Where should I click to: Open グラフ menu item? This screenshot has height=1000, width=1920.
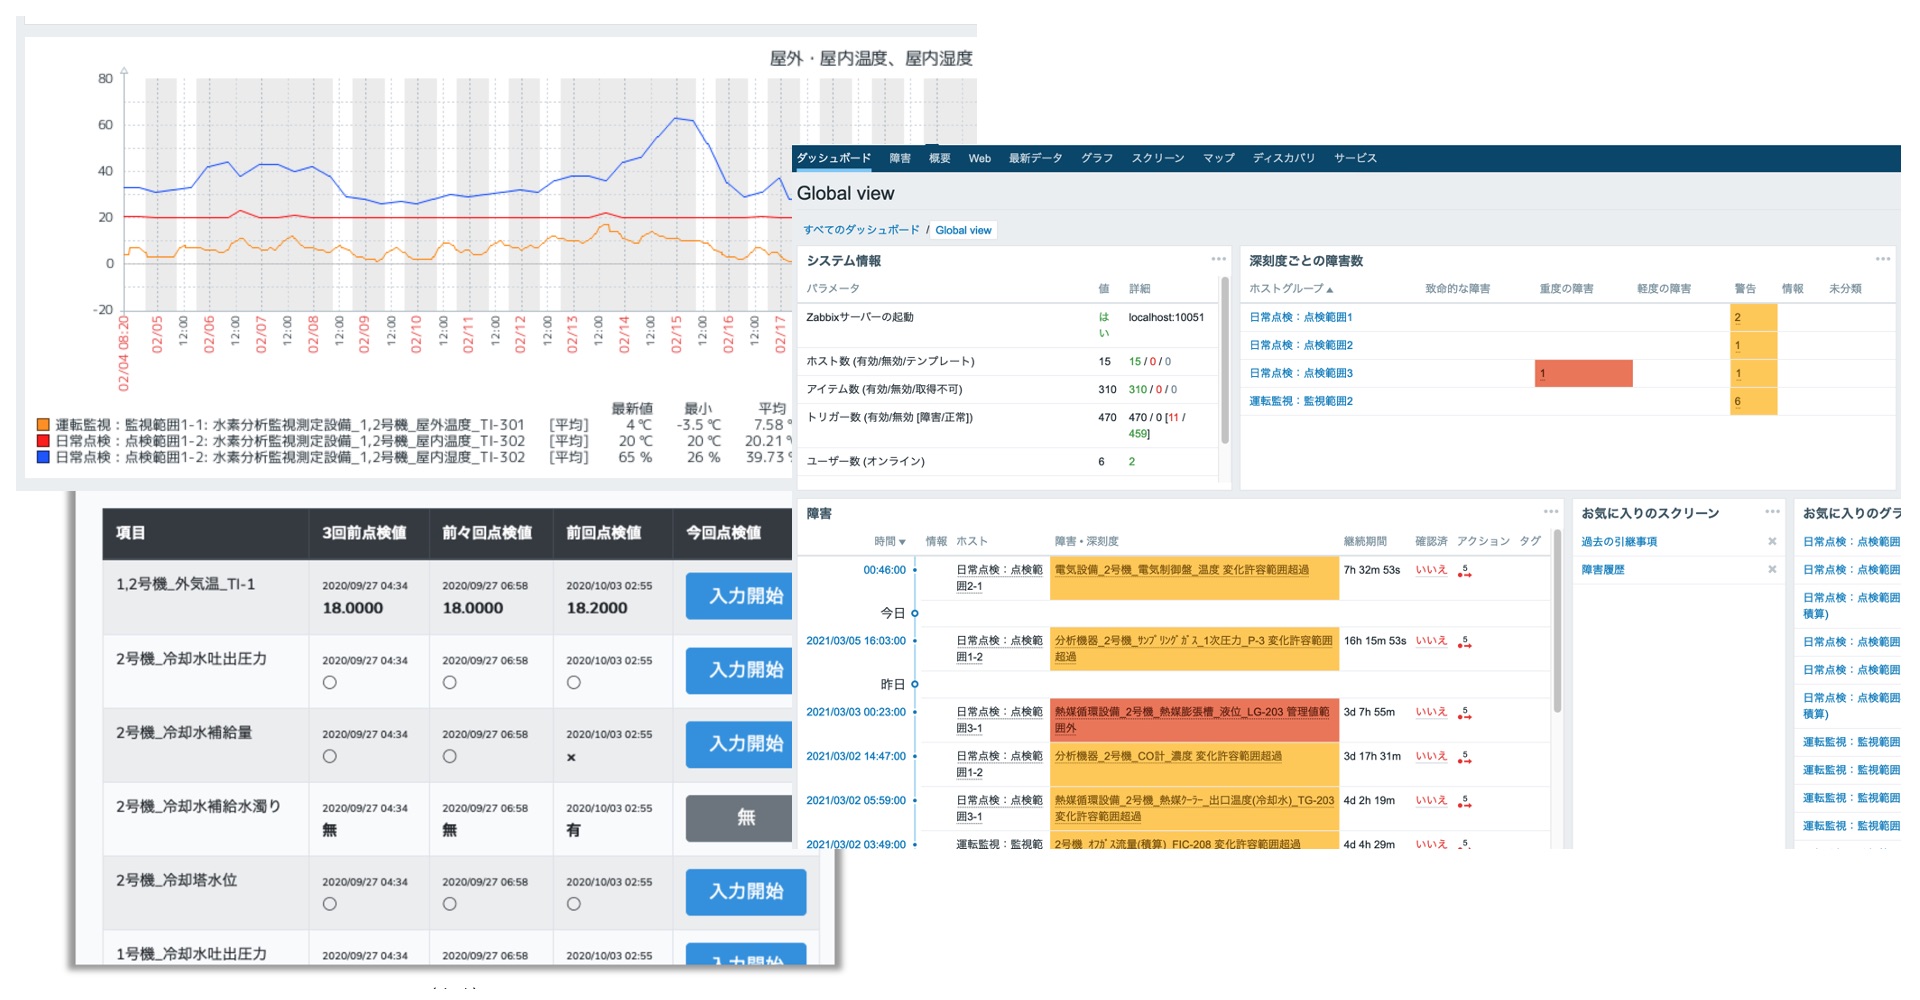point(1097,158)
